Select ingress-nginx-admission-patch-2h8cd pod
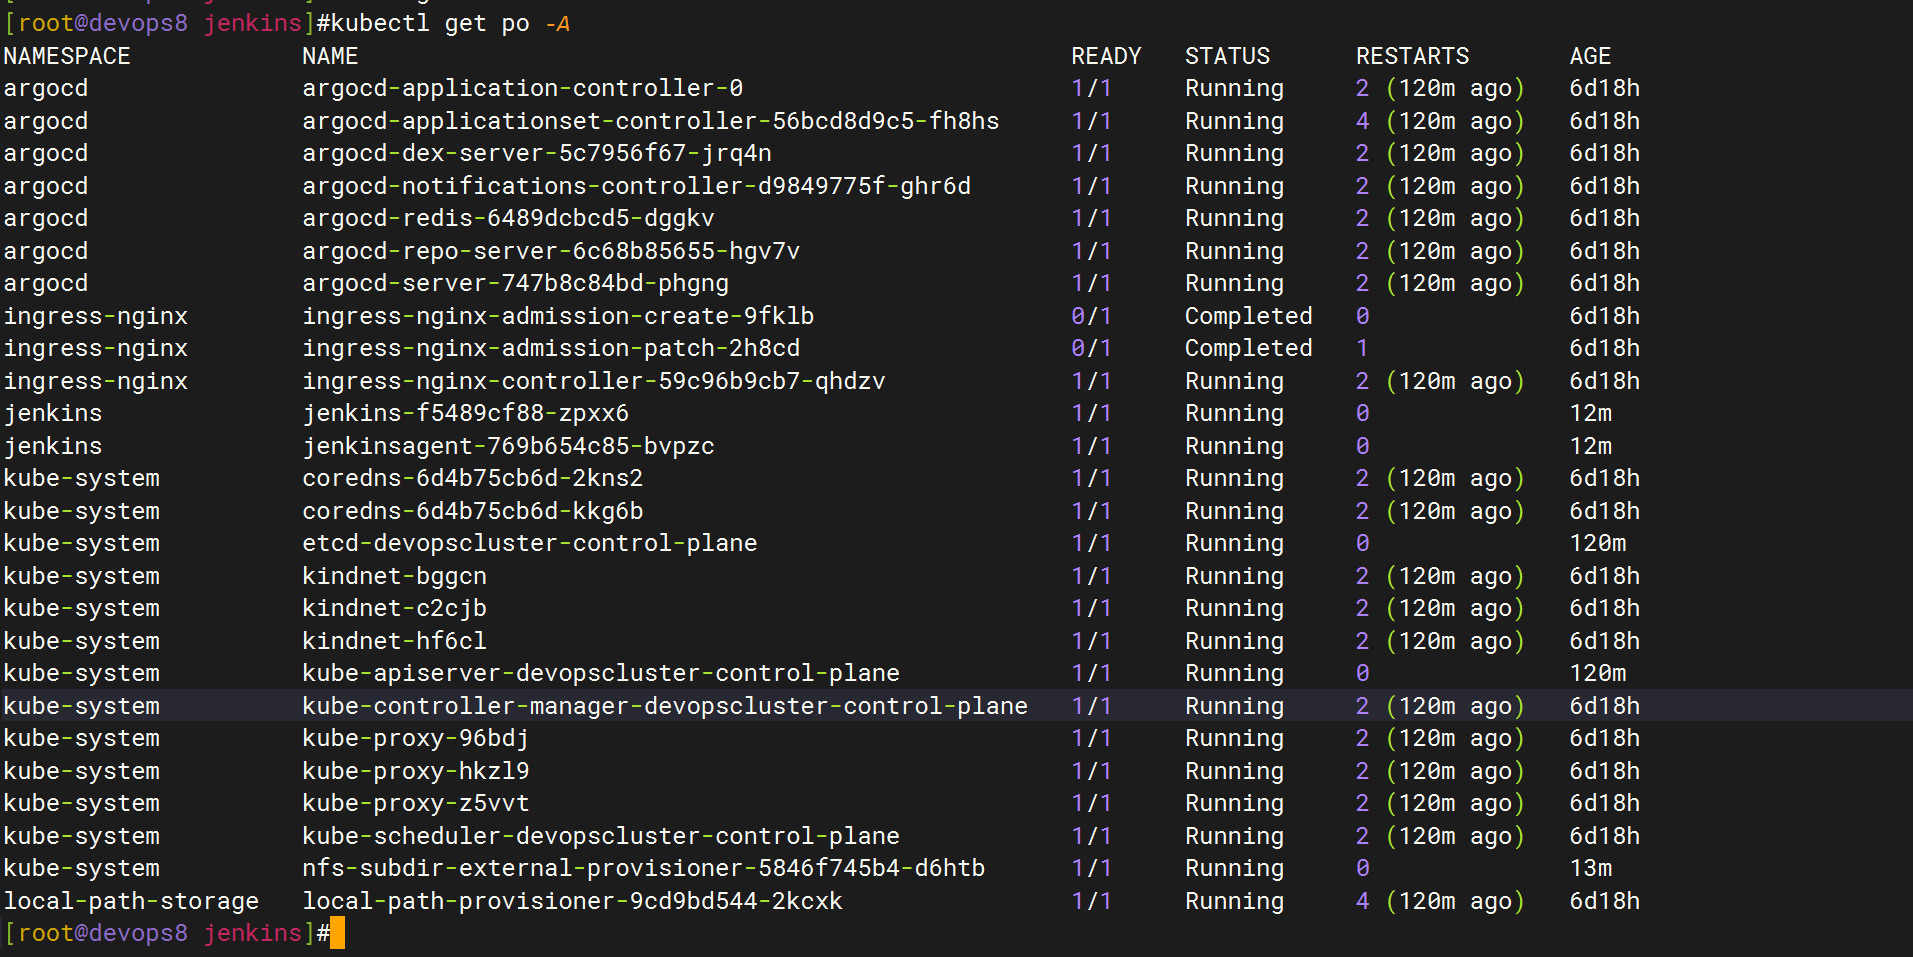This screenshot has height=957, width=1913. (551, 348)
